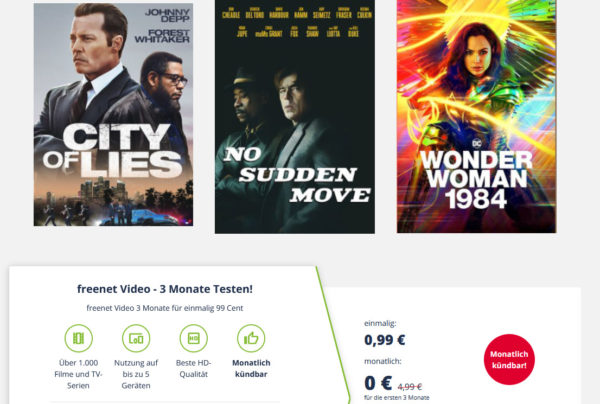Screen dimensions: 600x404
Task: Click the 0 € monthly price
Action: tap(378, 383)
